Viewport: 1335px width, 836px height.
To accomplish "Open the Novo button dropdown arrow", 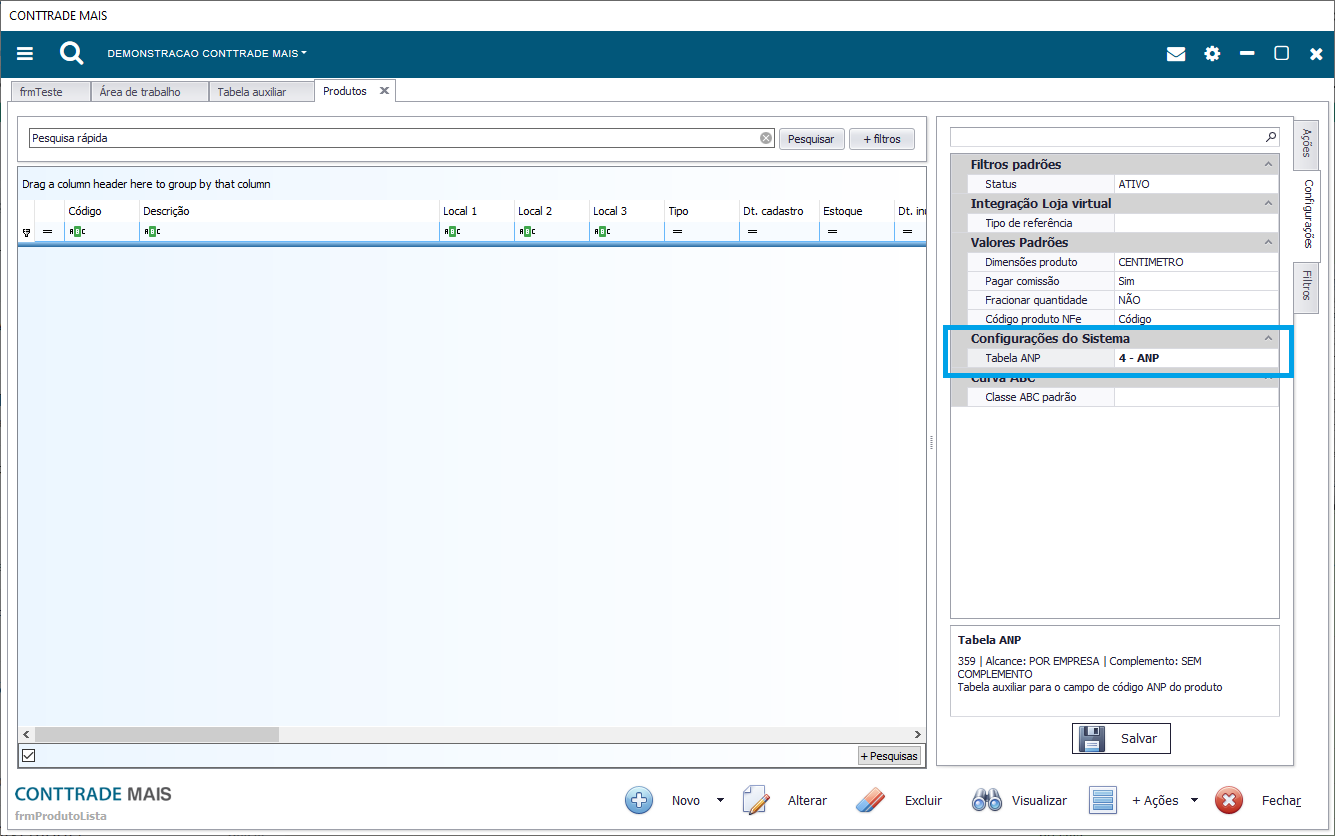I will [720, 800].
